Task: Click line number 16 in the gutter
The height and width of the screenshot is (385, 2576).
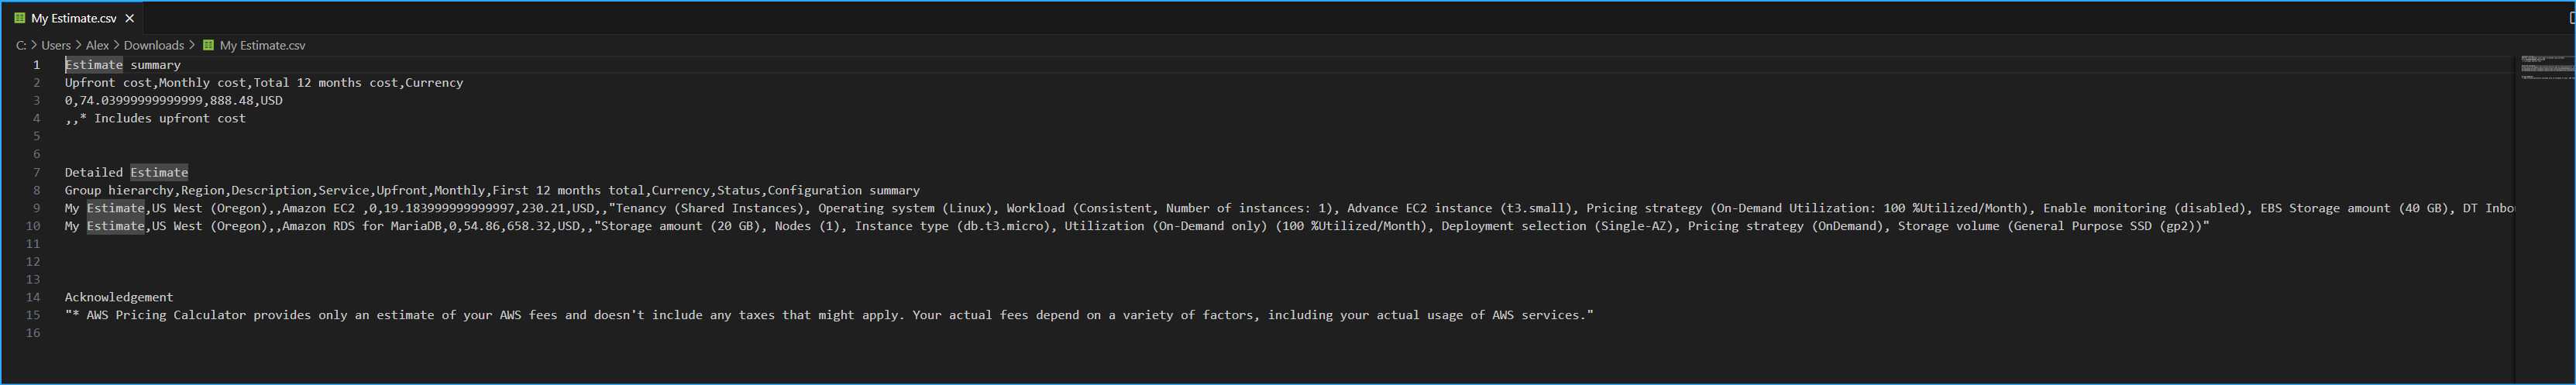Action: (x=33, y=333)
